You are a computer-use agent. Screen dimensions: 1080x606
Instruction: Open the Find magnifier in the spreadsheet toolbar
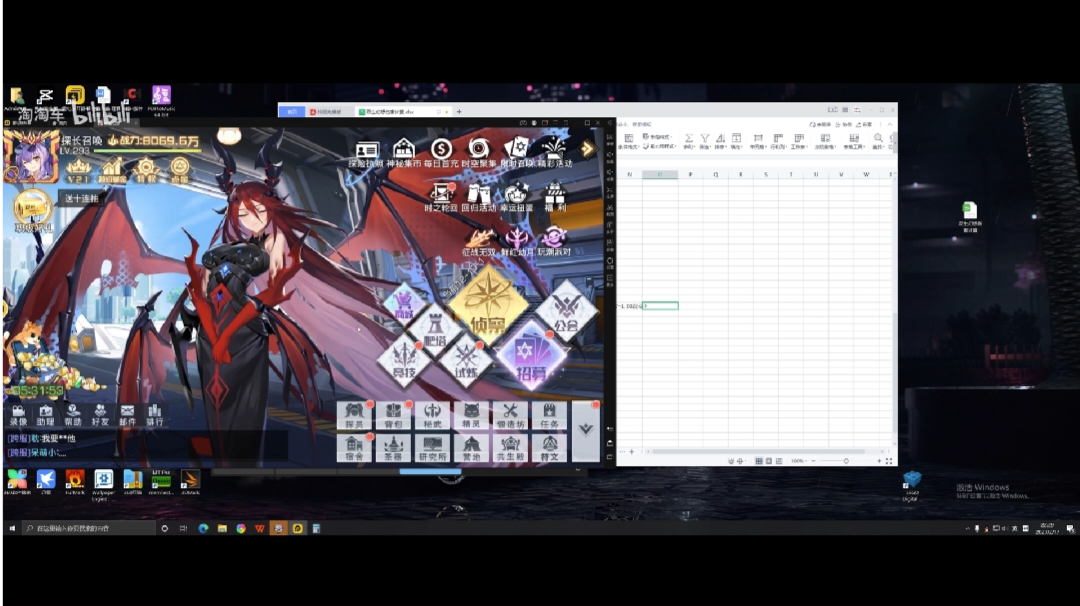878,141
